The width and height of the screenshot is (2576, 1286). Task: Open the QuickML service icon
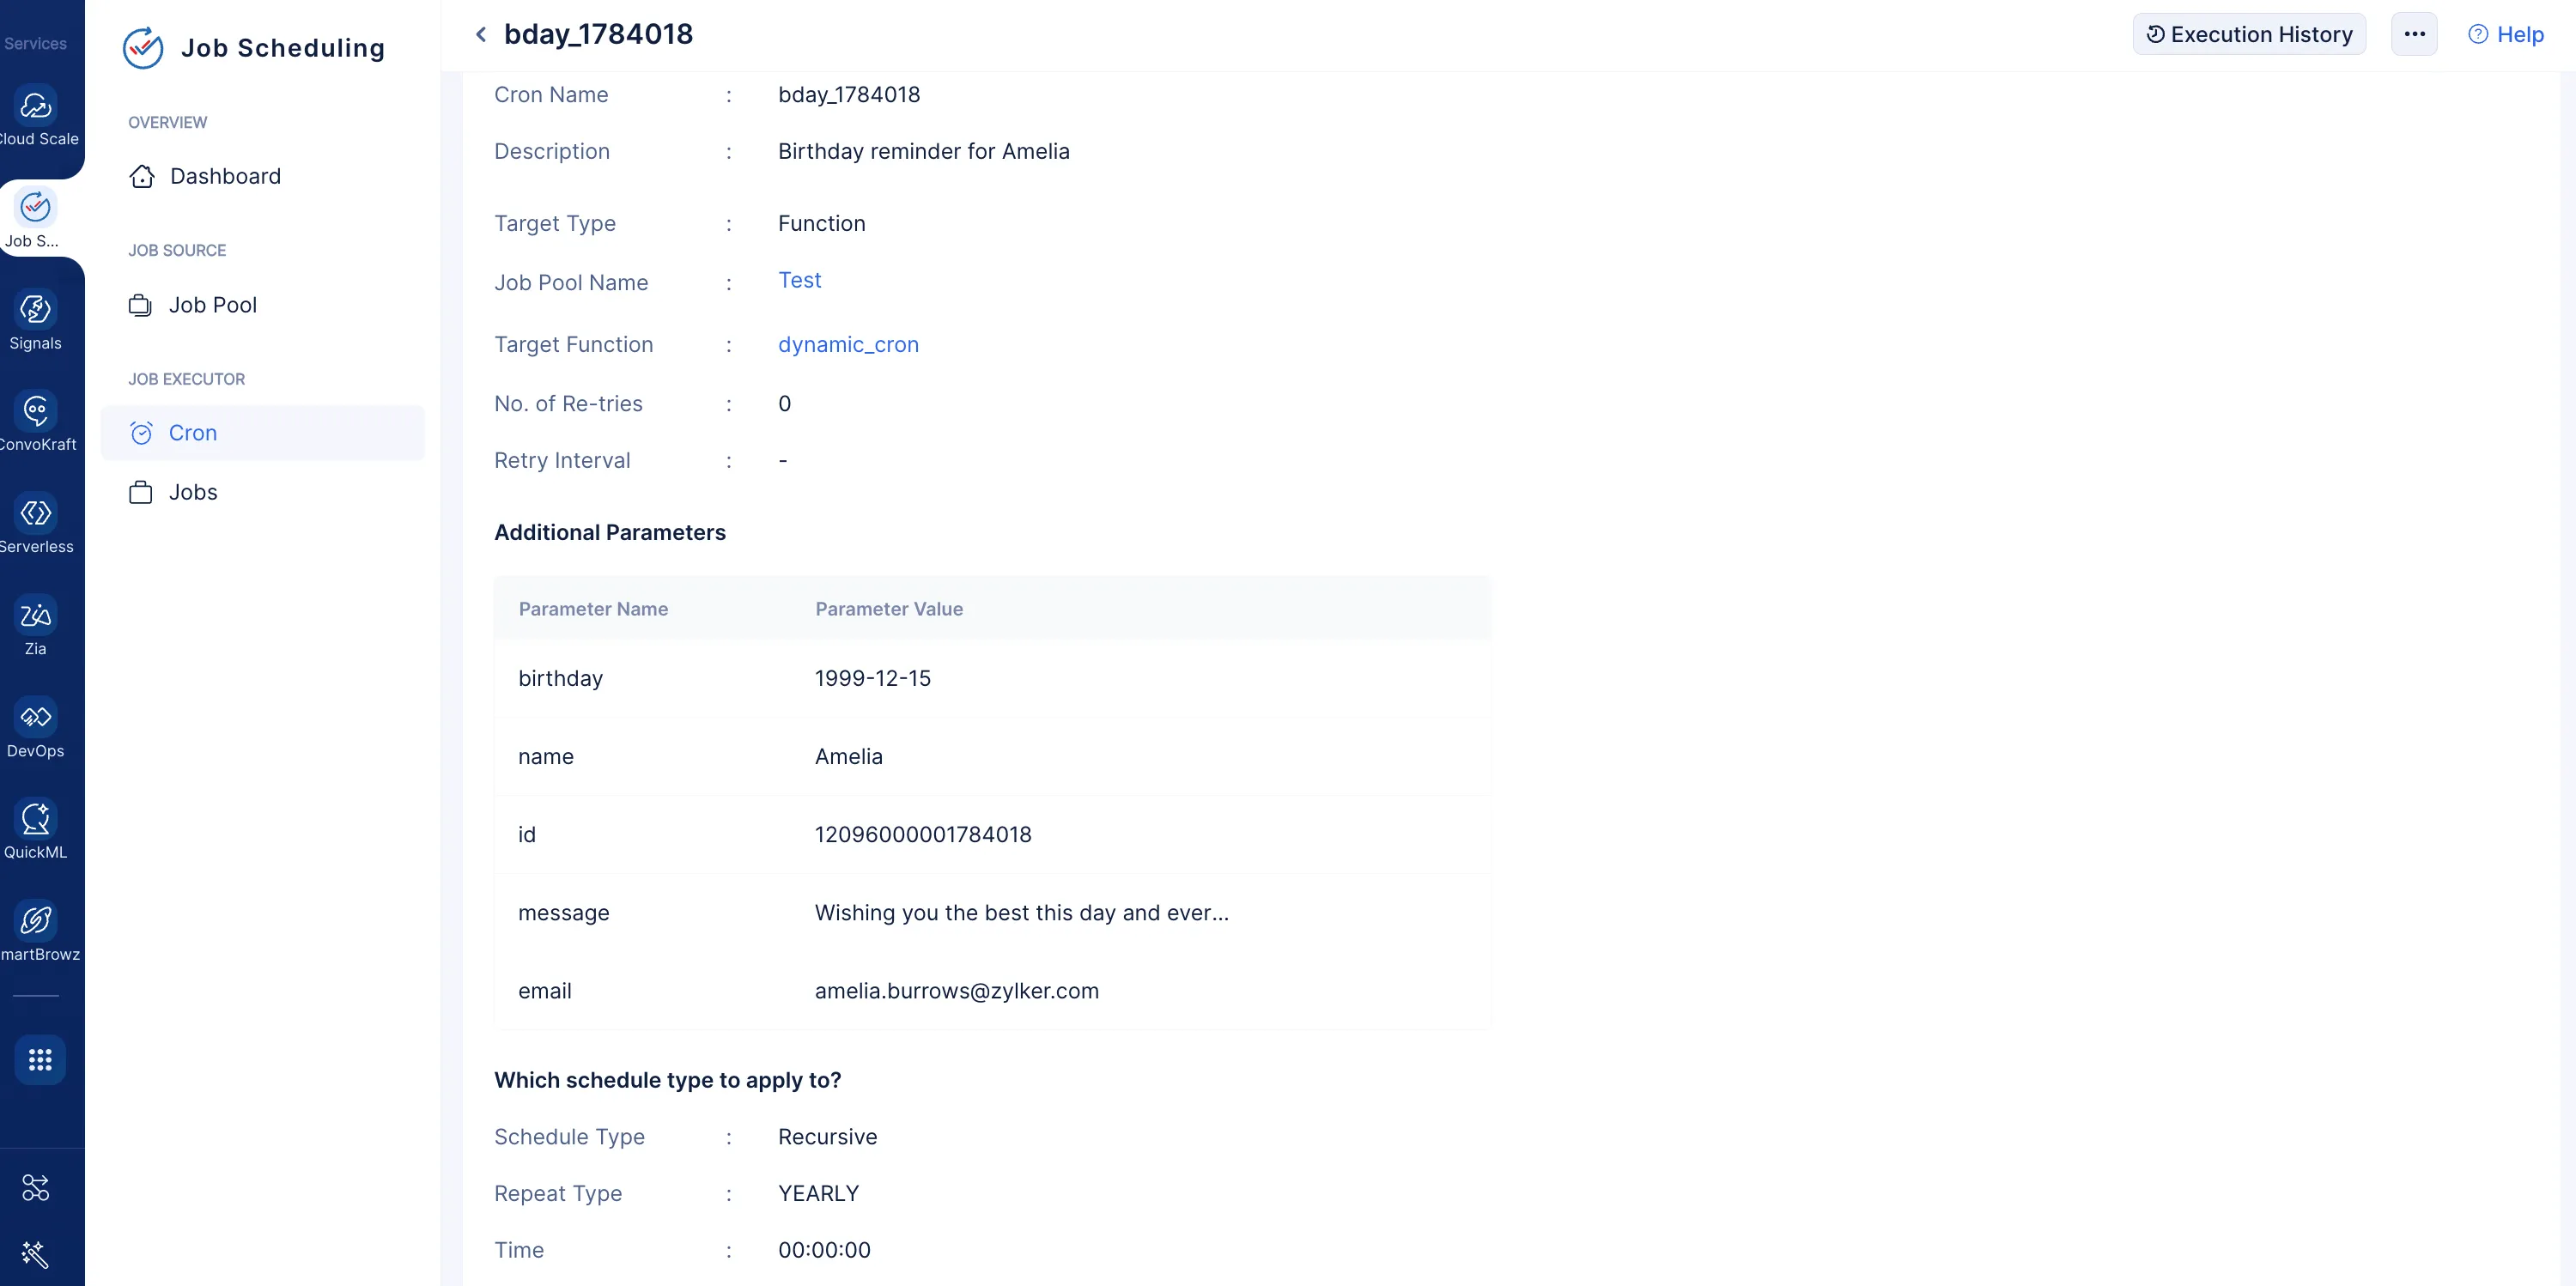pyautogui.click(x=36, y=819)
